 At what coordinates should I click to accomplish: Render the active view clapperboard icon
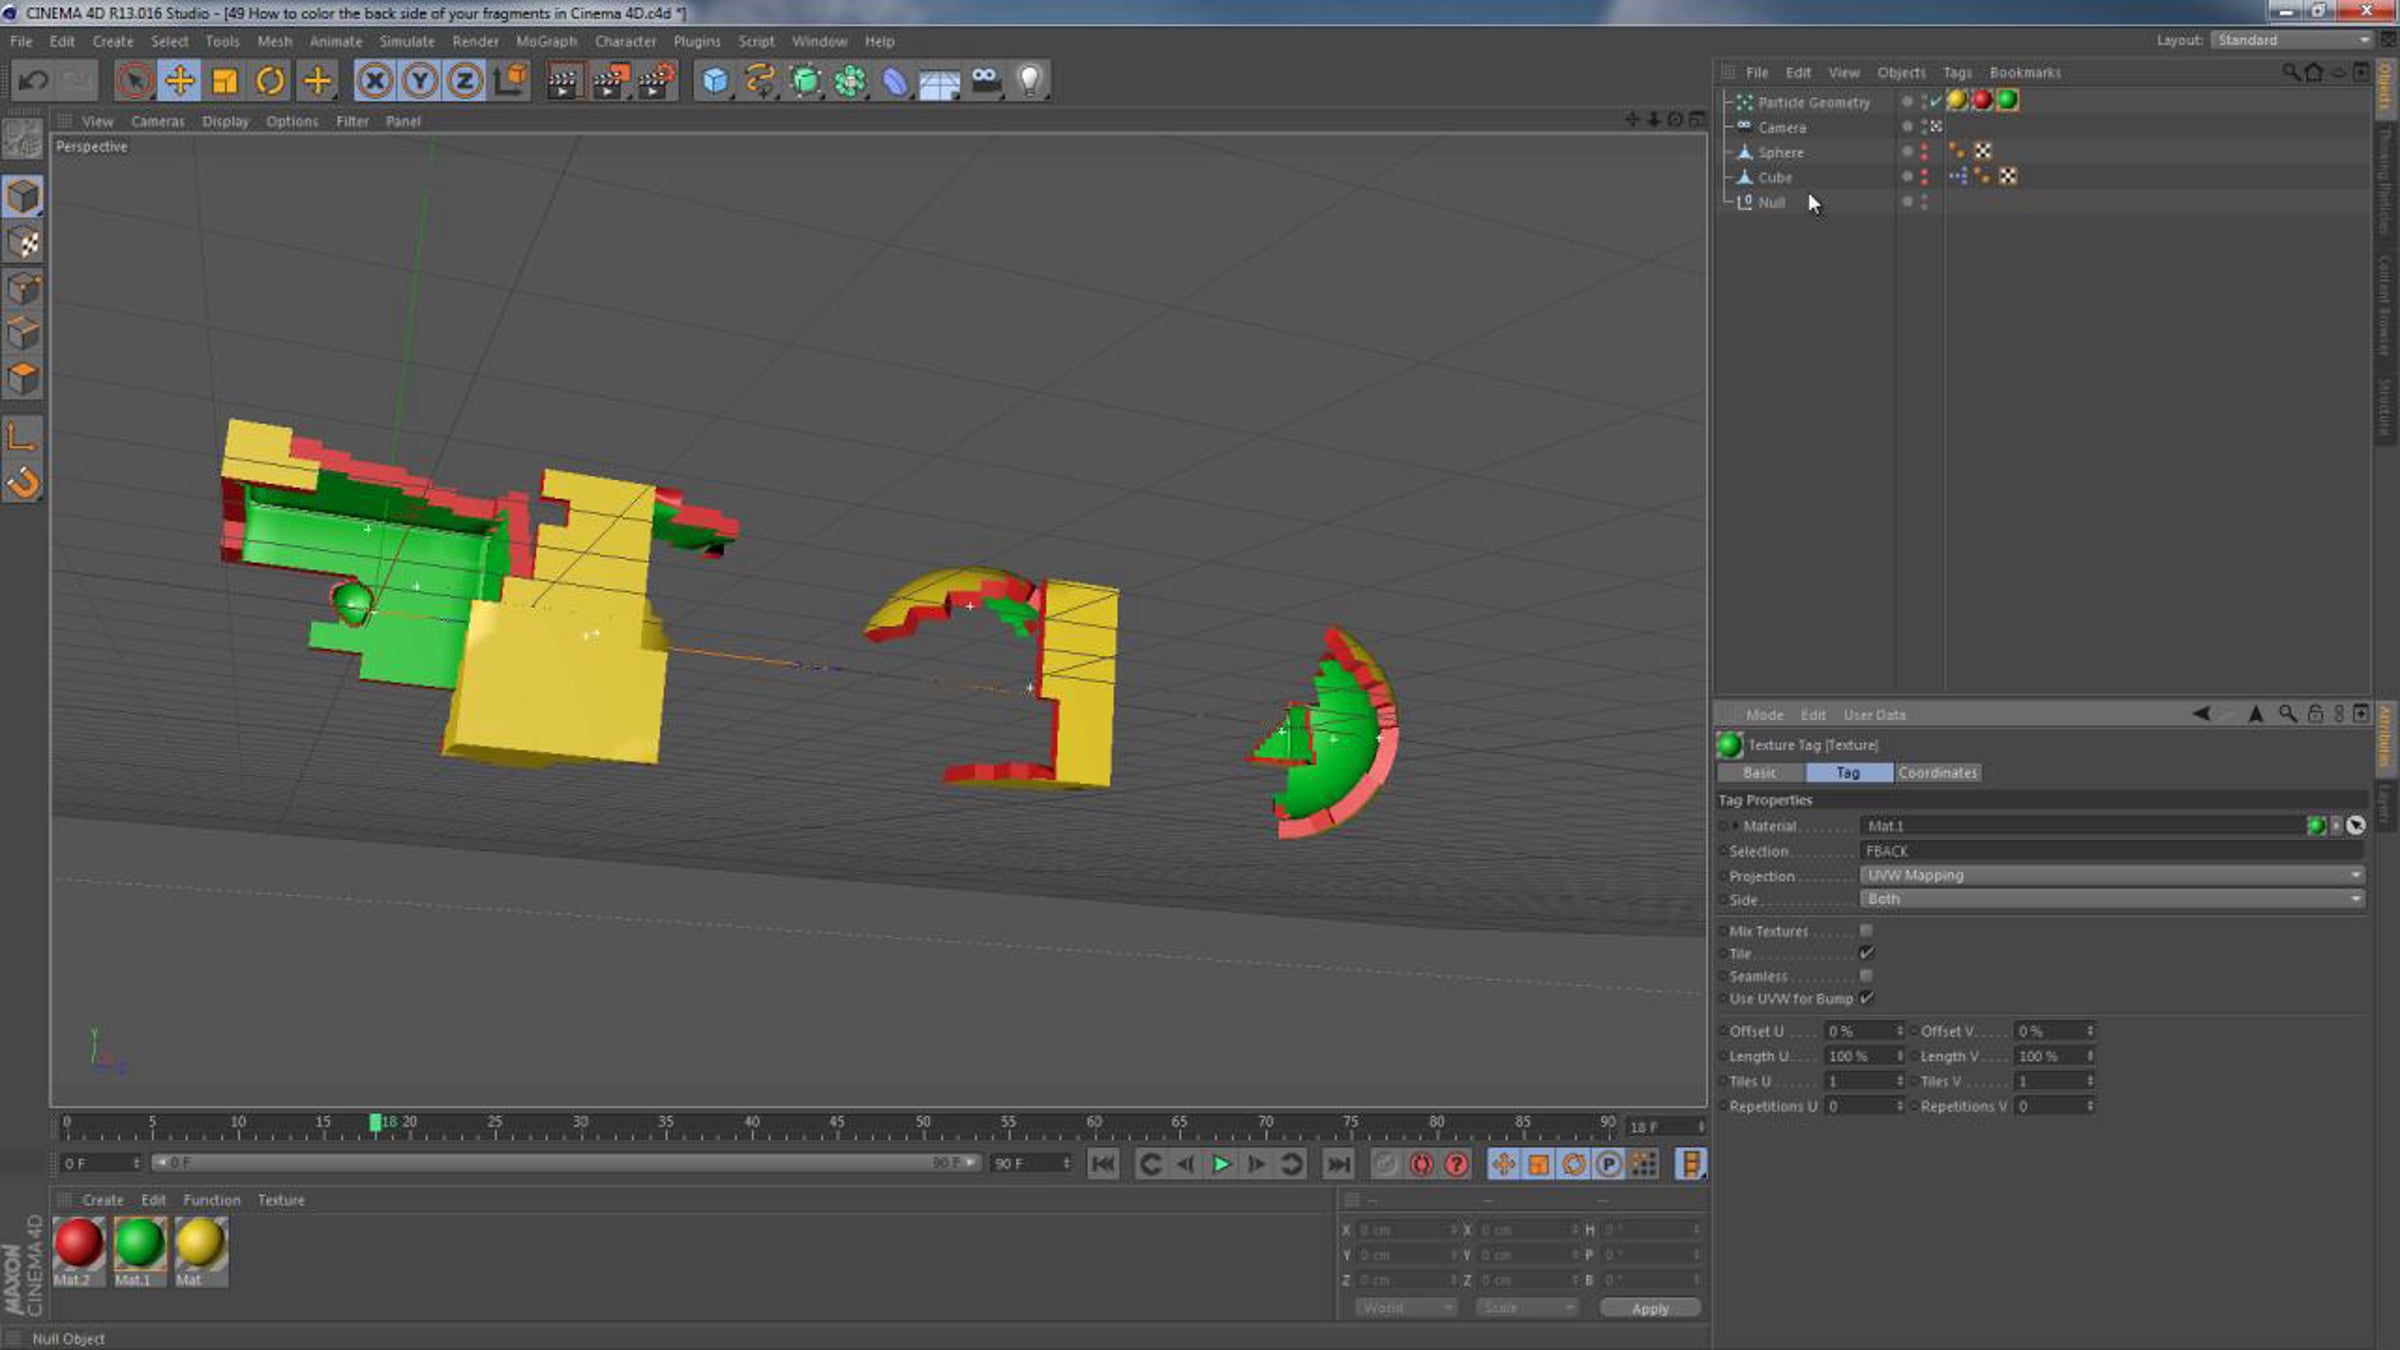point(563,80)
